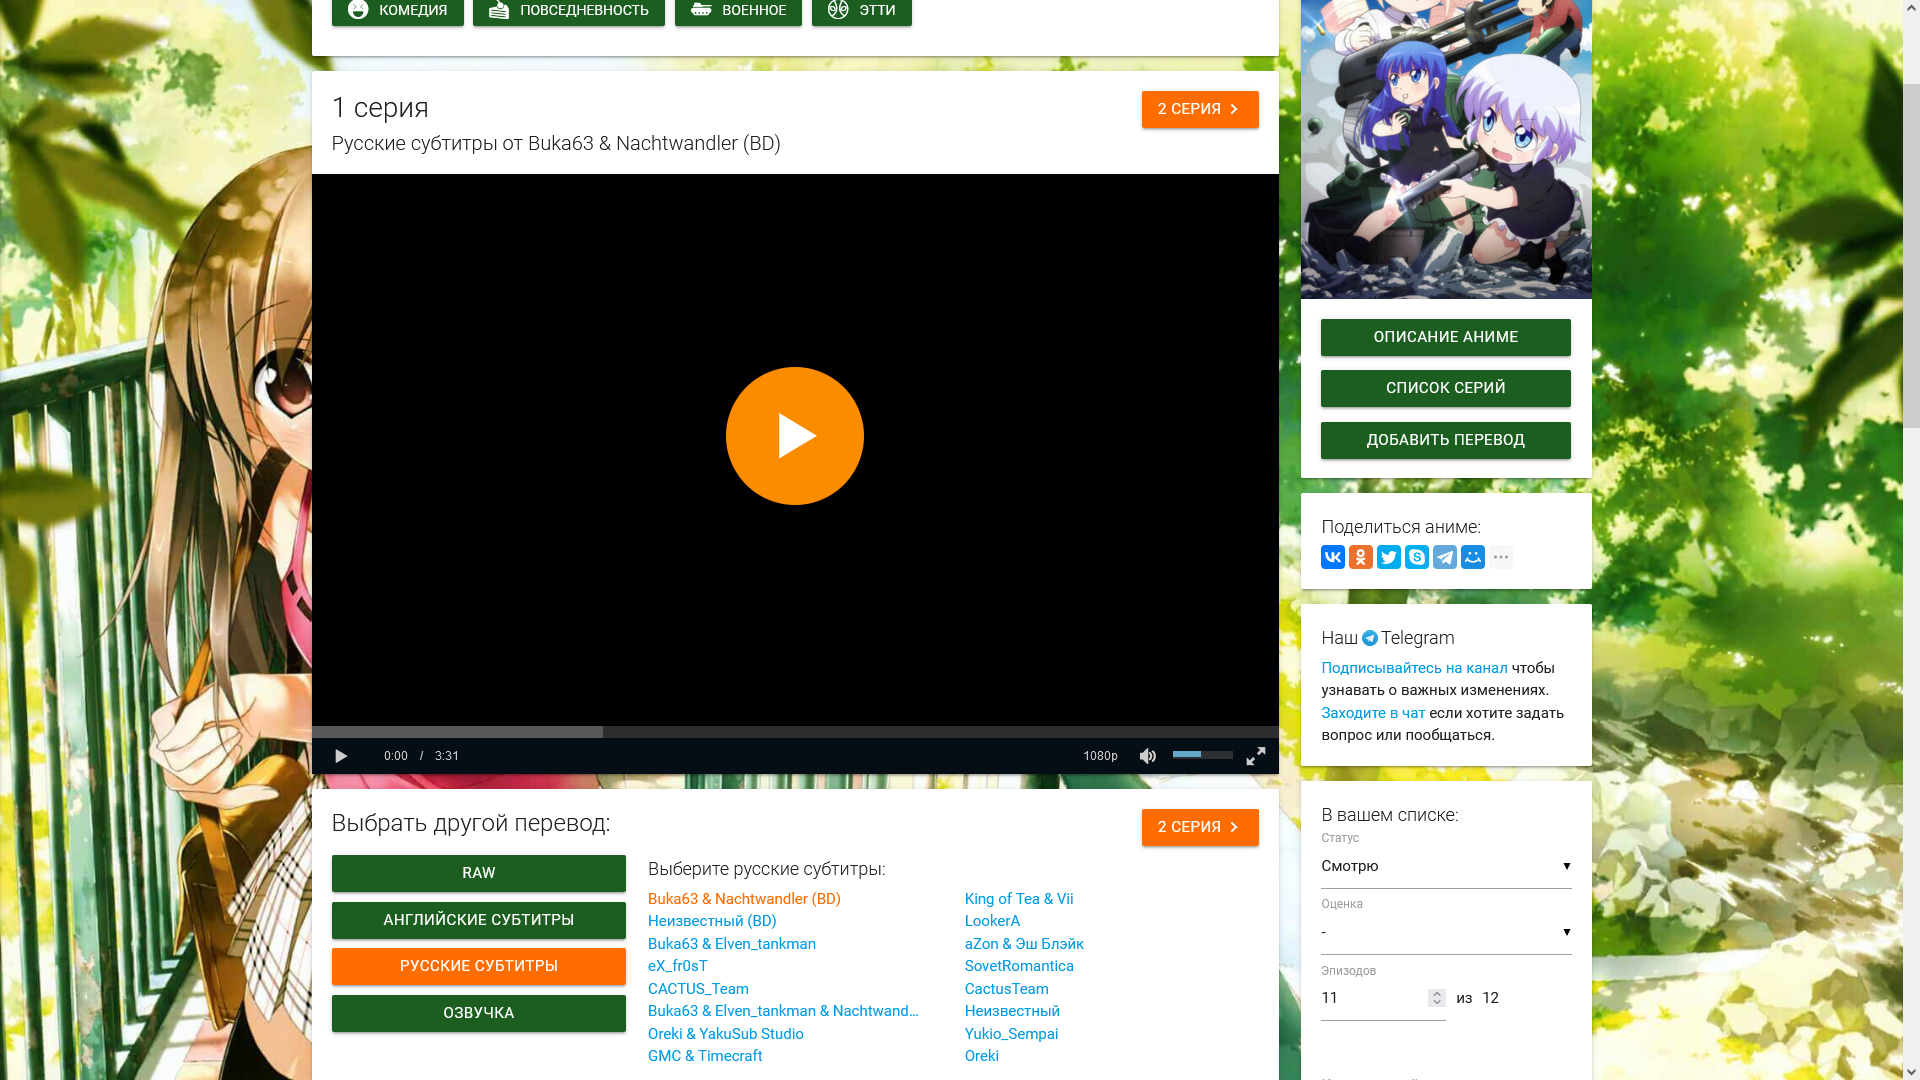
Task: Go to 2 серия from top button
Action: (1200, 109)
